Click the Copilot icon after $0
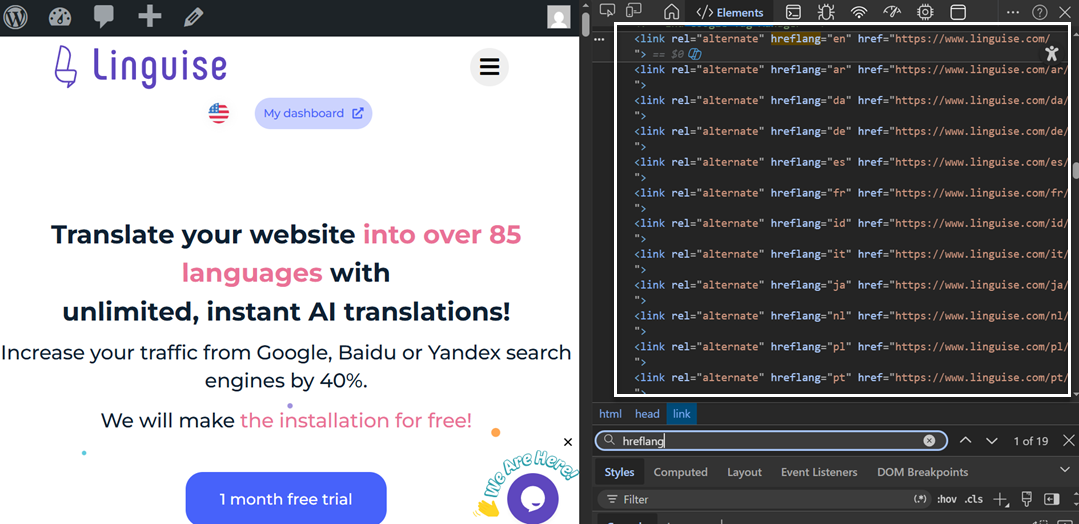 click(695, 54)
